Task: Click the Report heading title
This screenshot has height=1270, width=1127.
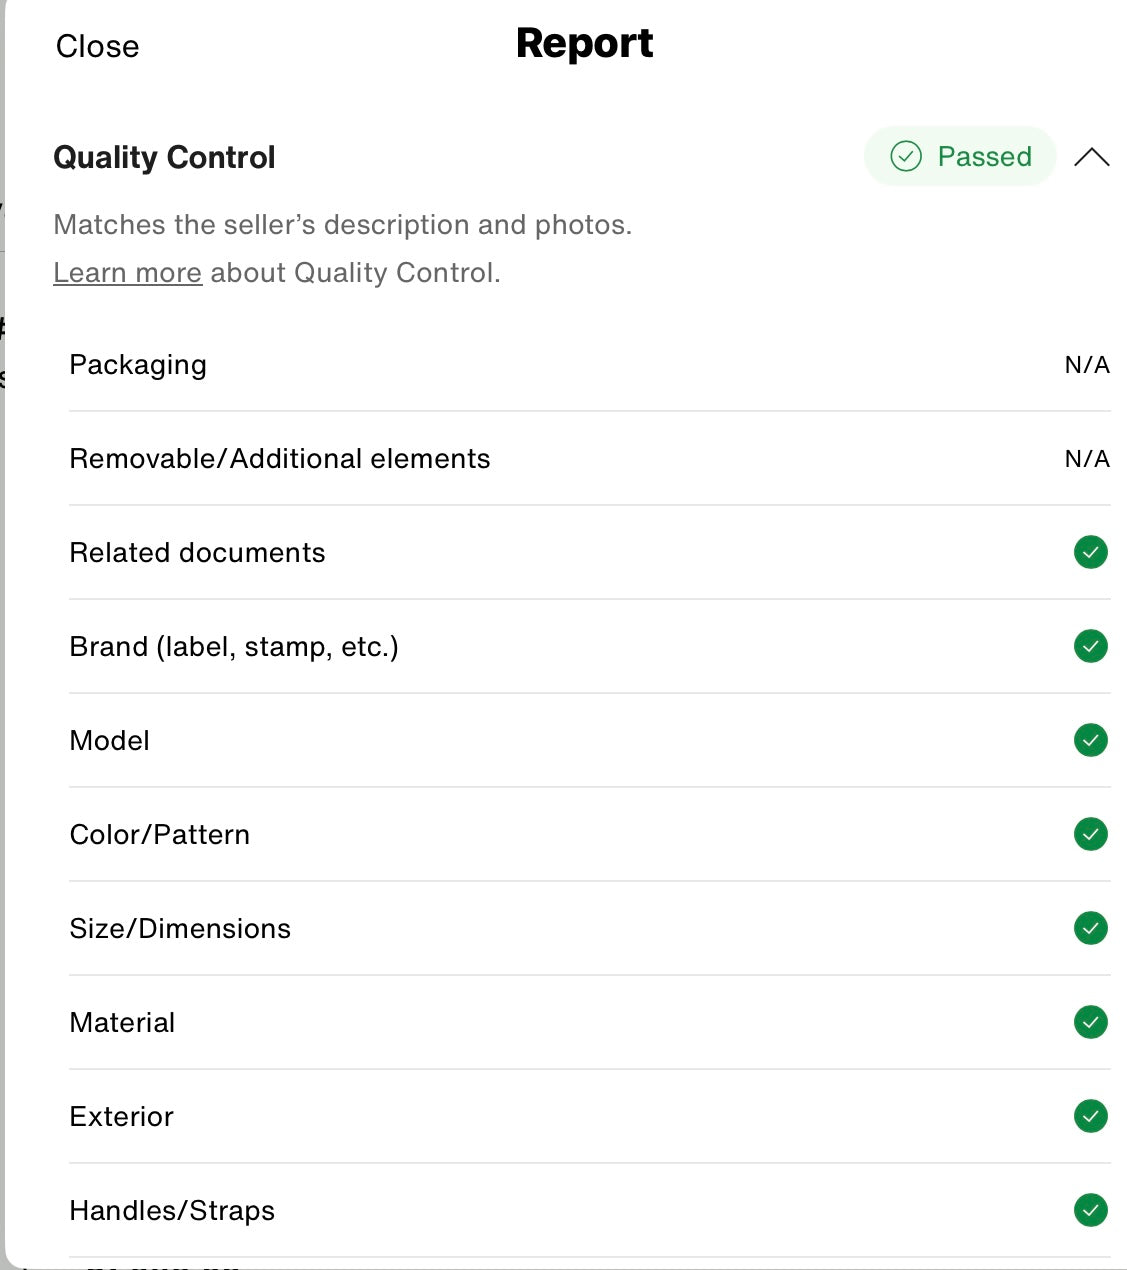Action: click(584, 44)
